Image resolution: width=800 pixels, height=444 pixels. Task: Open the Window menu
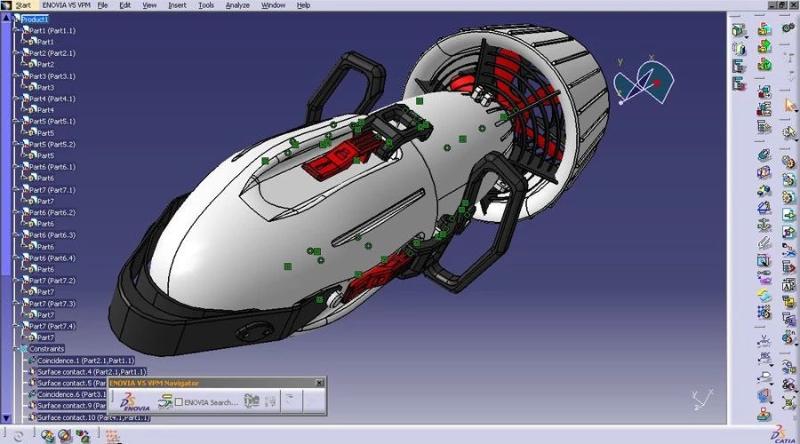click(x=273, y=5)
